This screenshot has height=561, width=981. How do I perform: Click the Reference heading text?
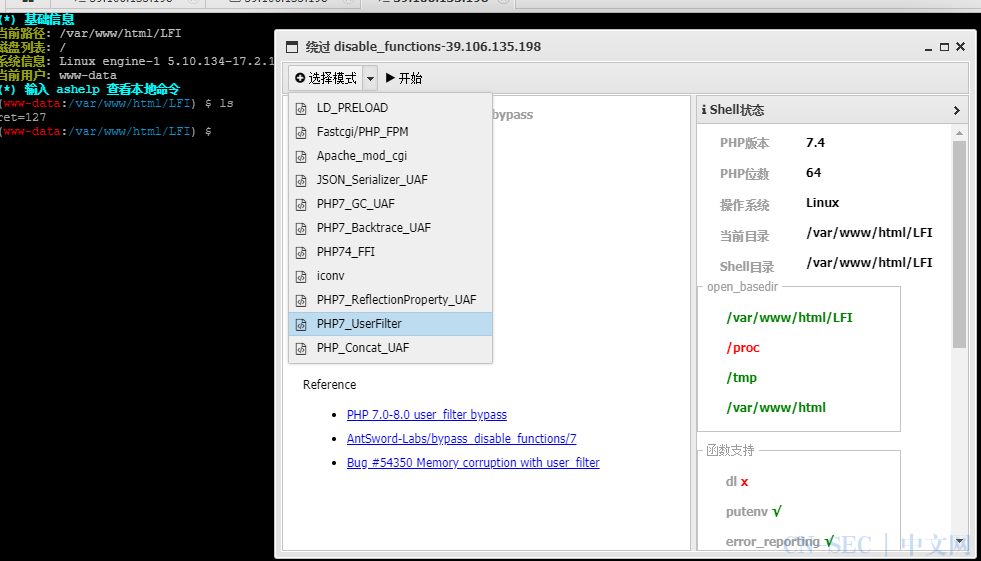click(330, 385)
